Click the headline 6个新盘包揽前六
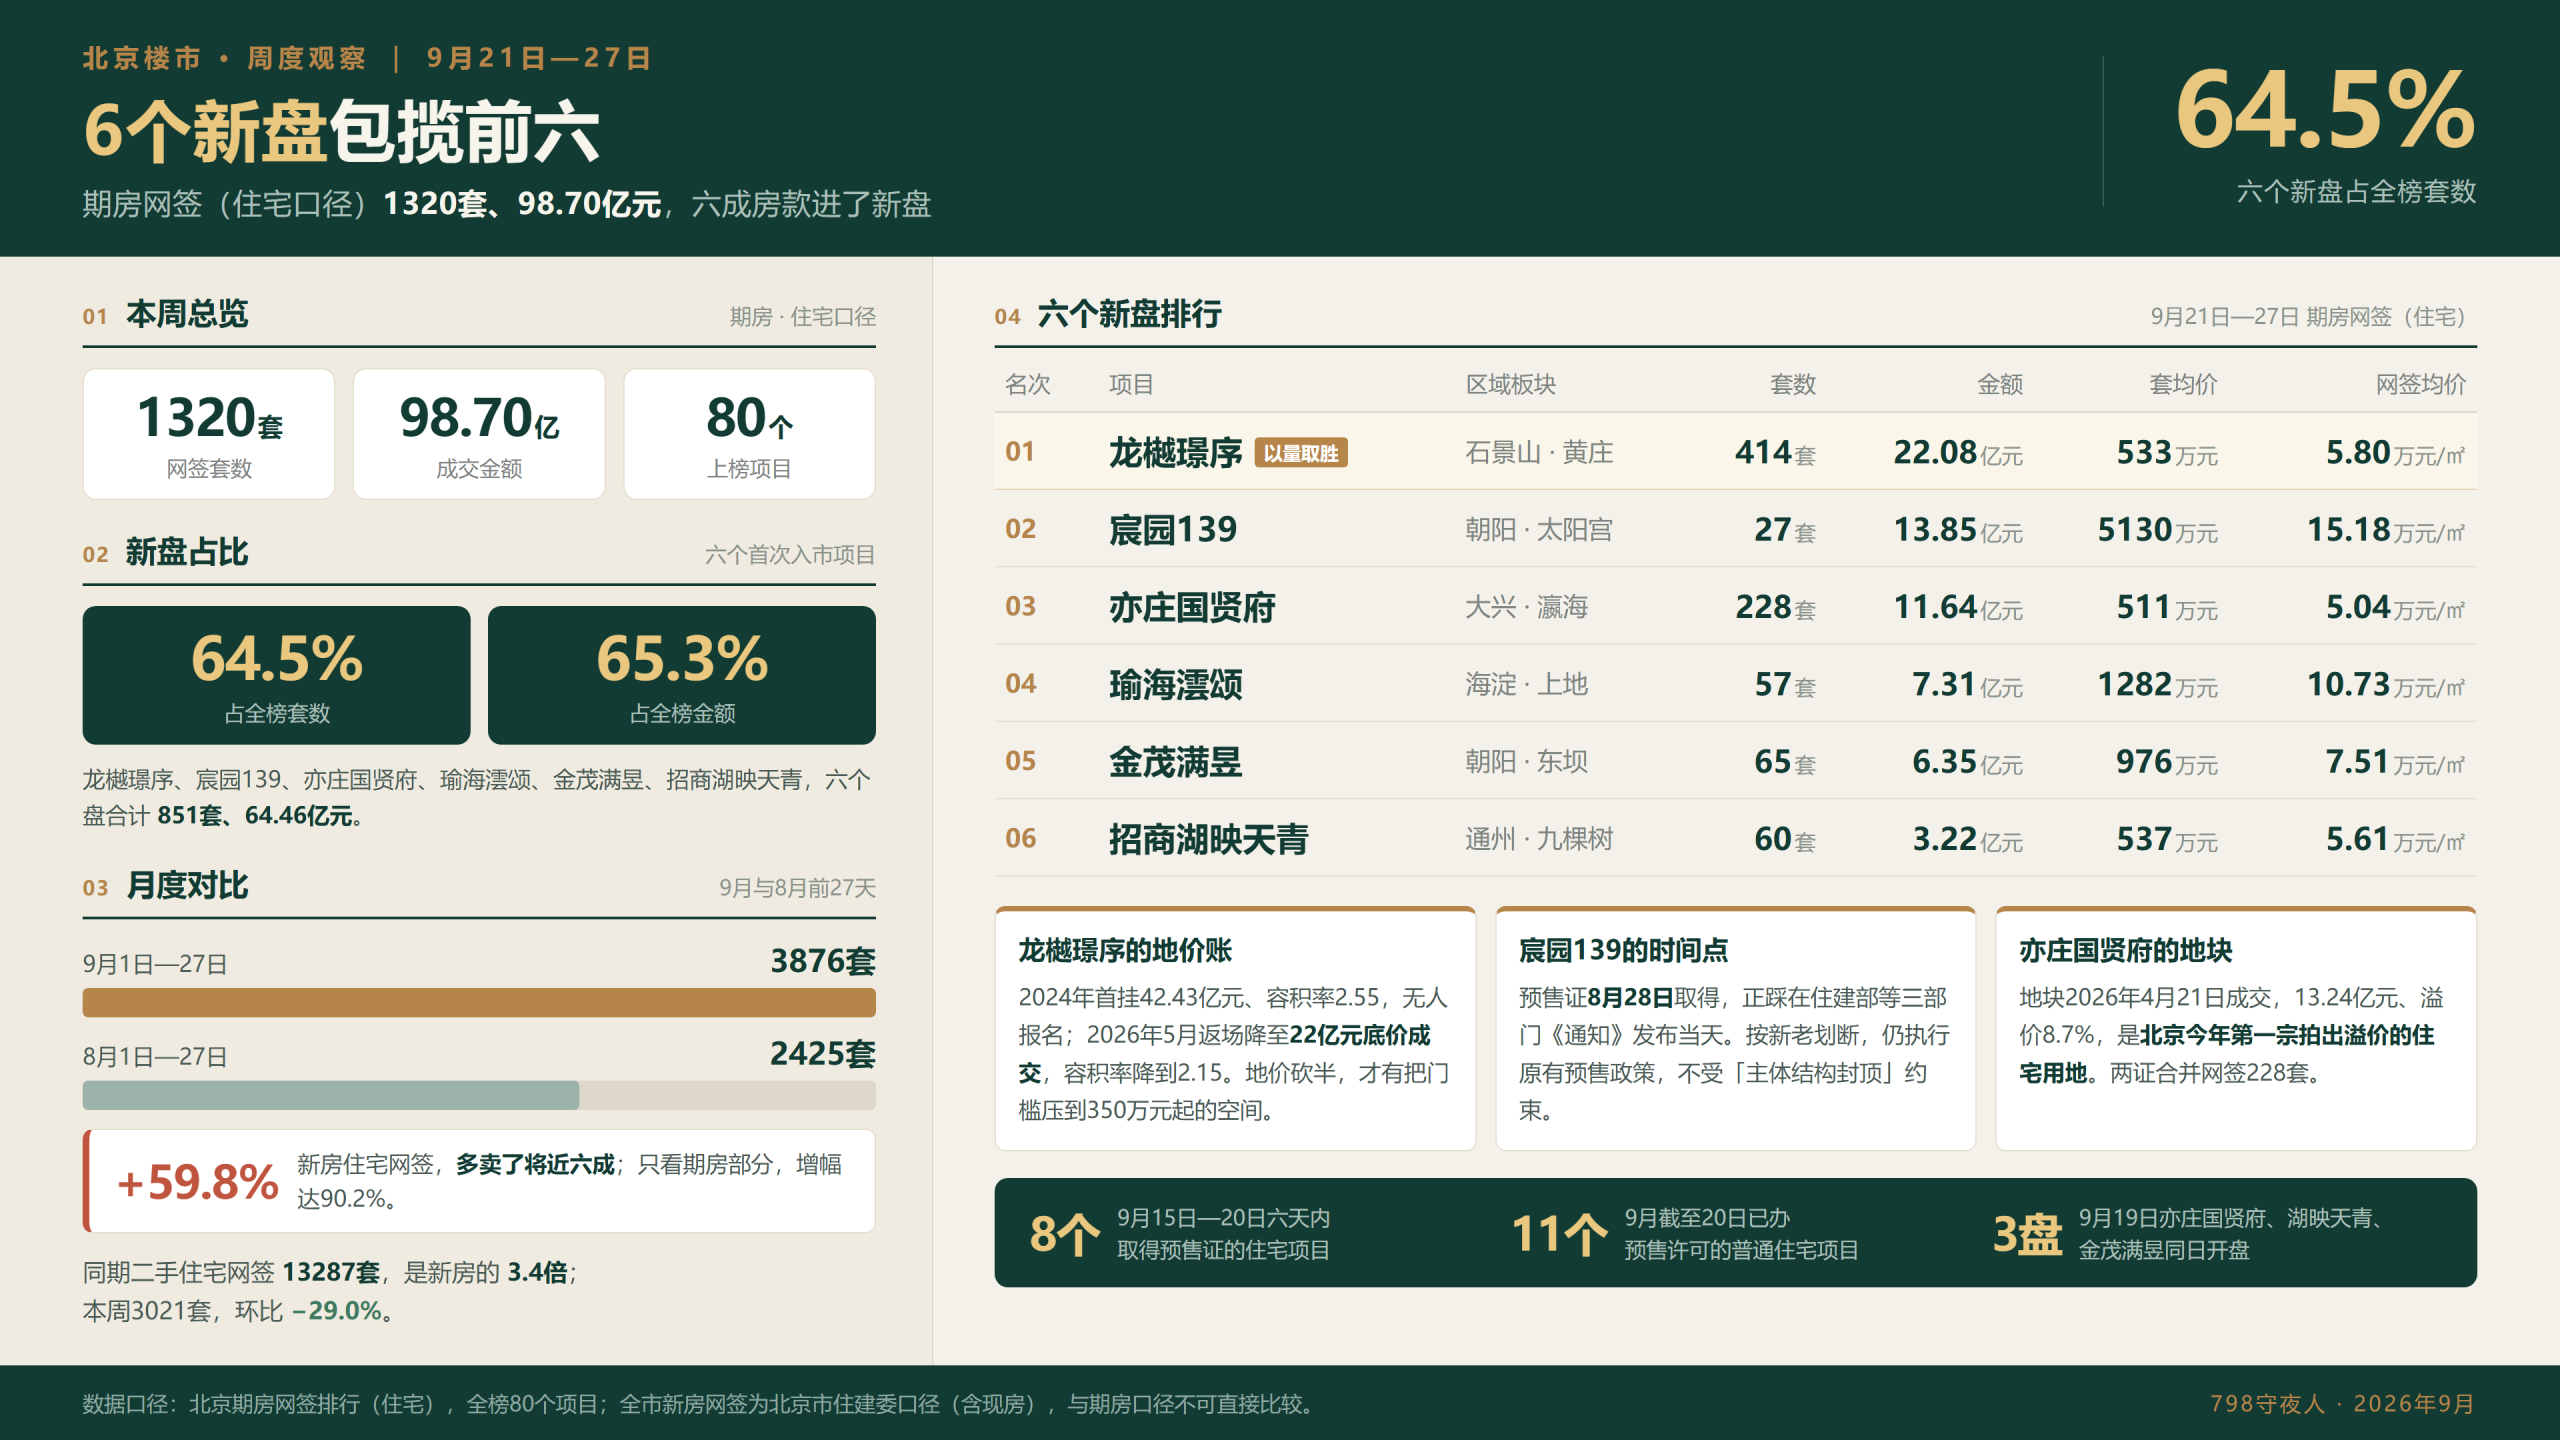This screenshot has height=1440, width=2560. (x=341, y=131)
